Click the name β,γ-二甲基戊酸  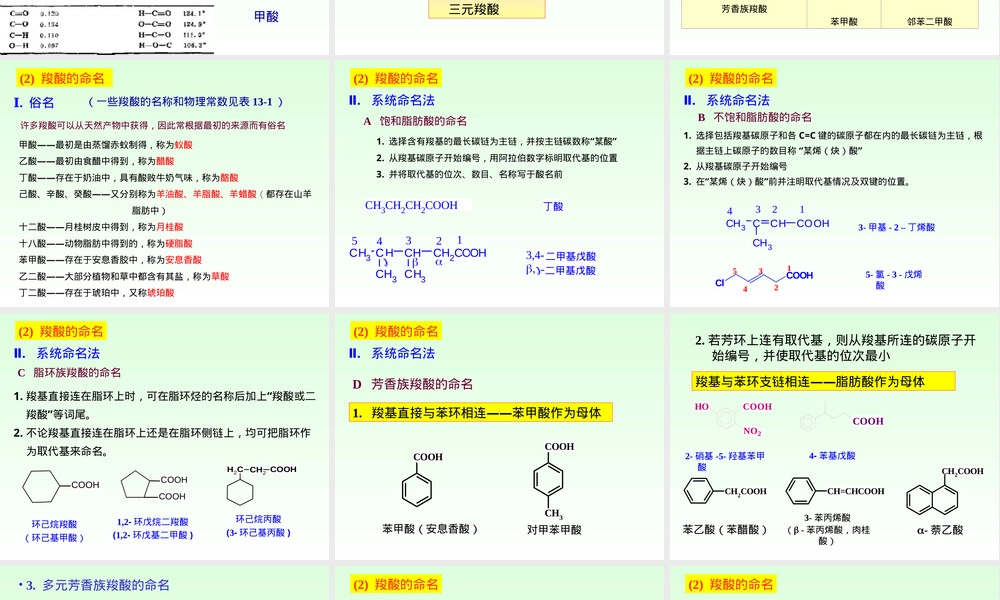561,270
